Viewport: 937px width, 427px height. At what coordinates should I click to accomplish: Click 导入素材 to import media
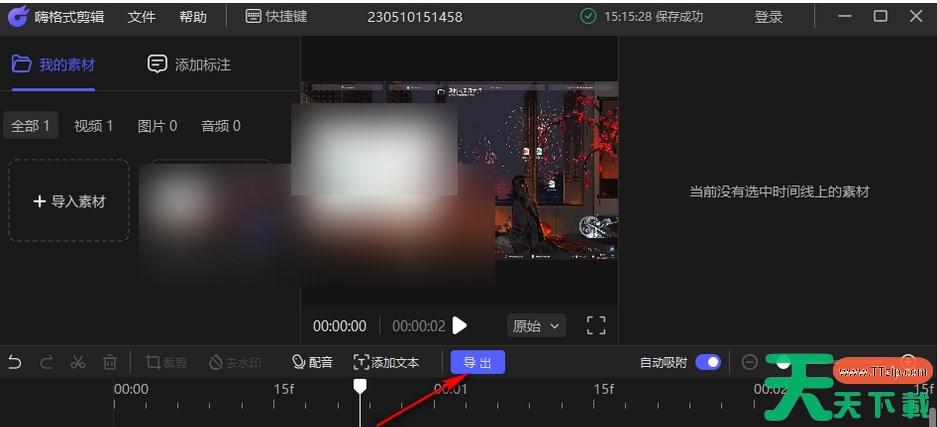[69, 201]
